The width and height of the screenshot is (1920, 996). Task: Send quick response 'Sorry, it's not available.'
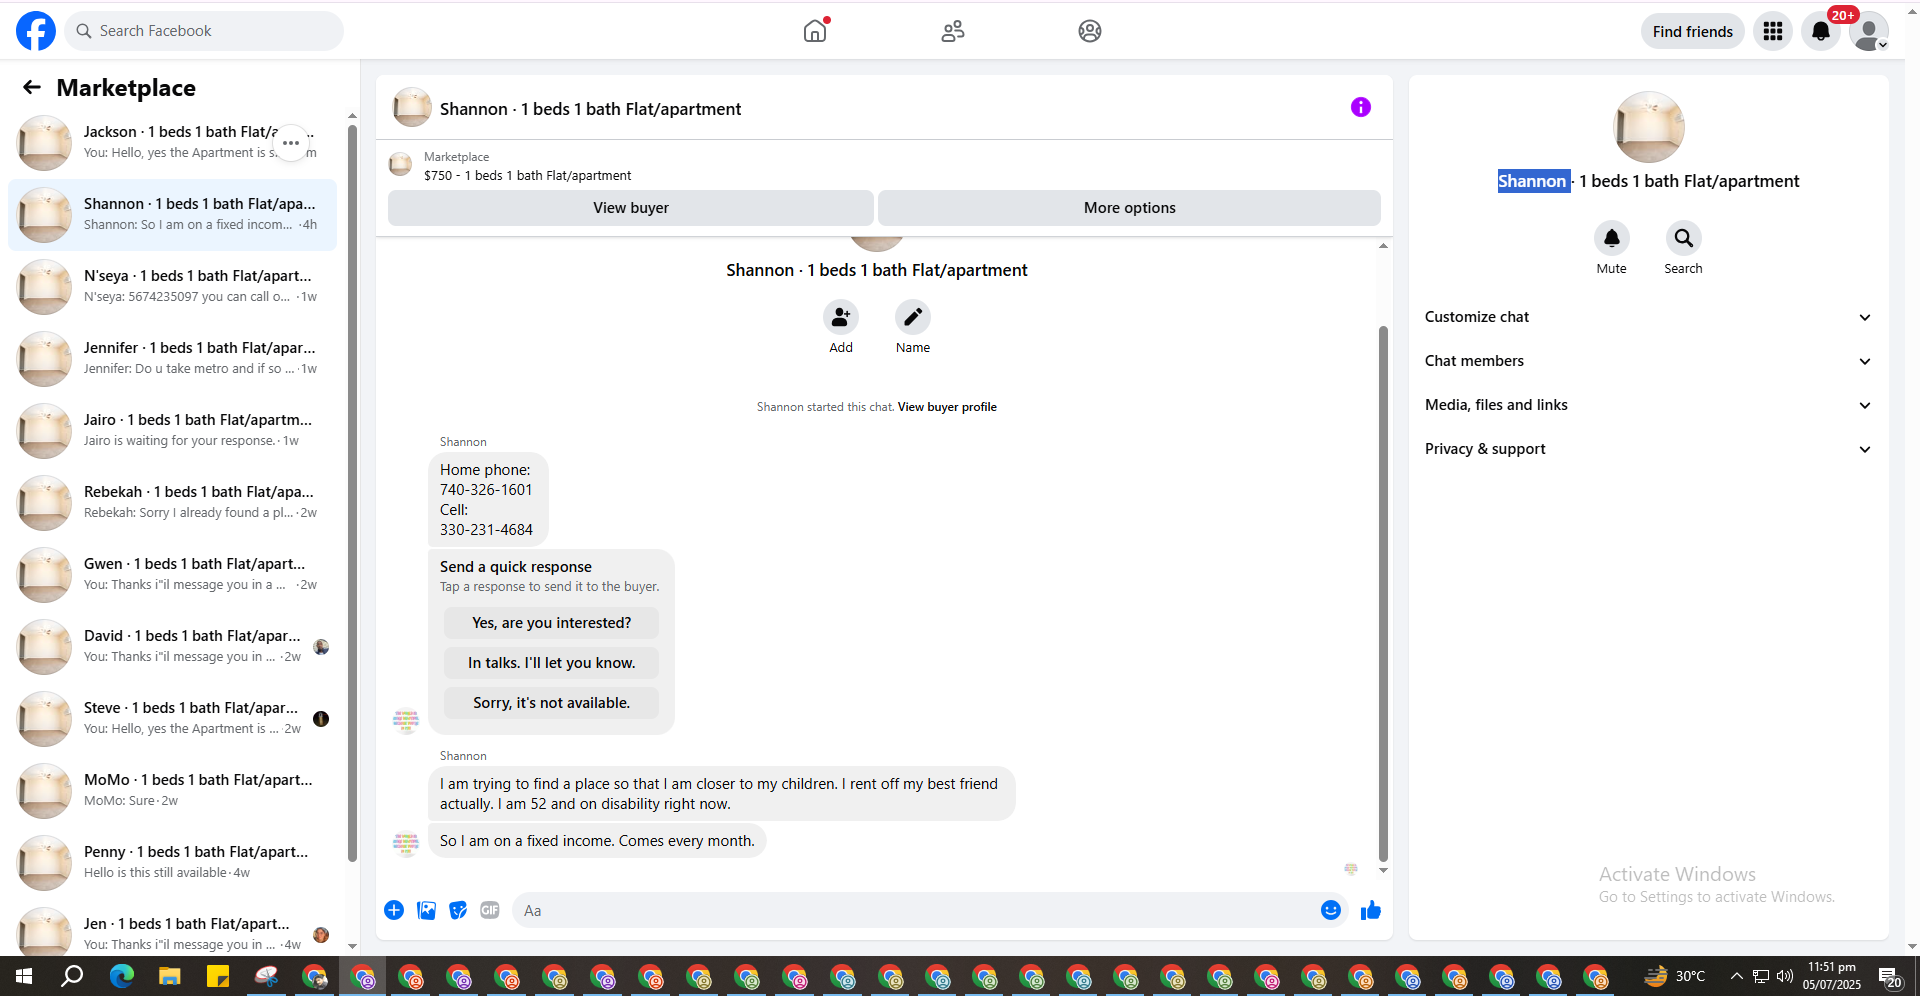[x=551, y=703]
